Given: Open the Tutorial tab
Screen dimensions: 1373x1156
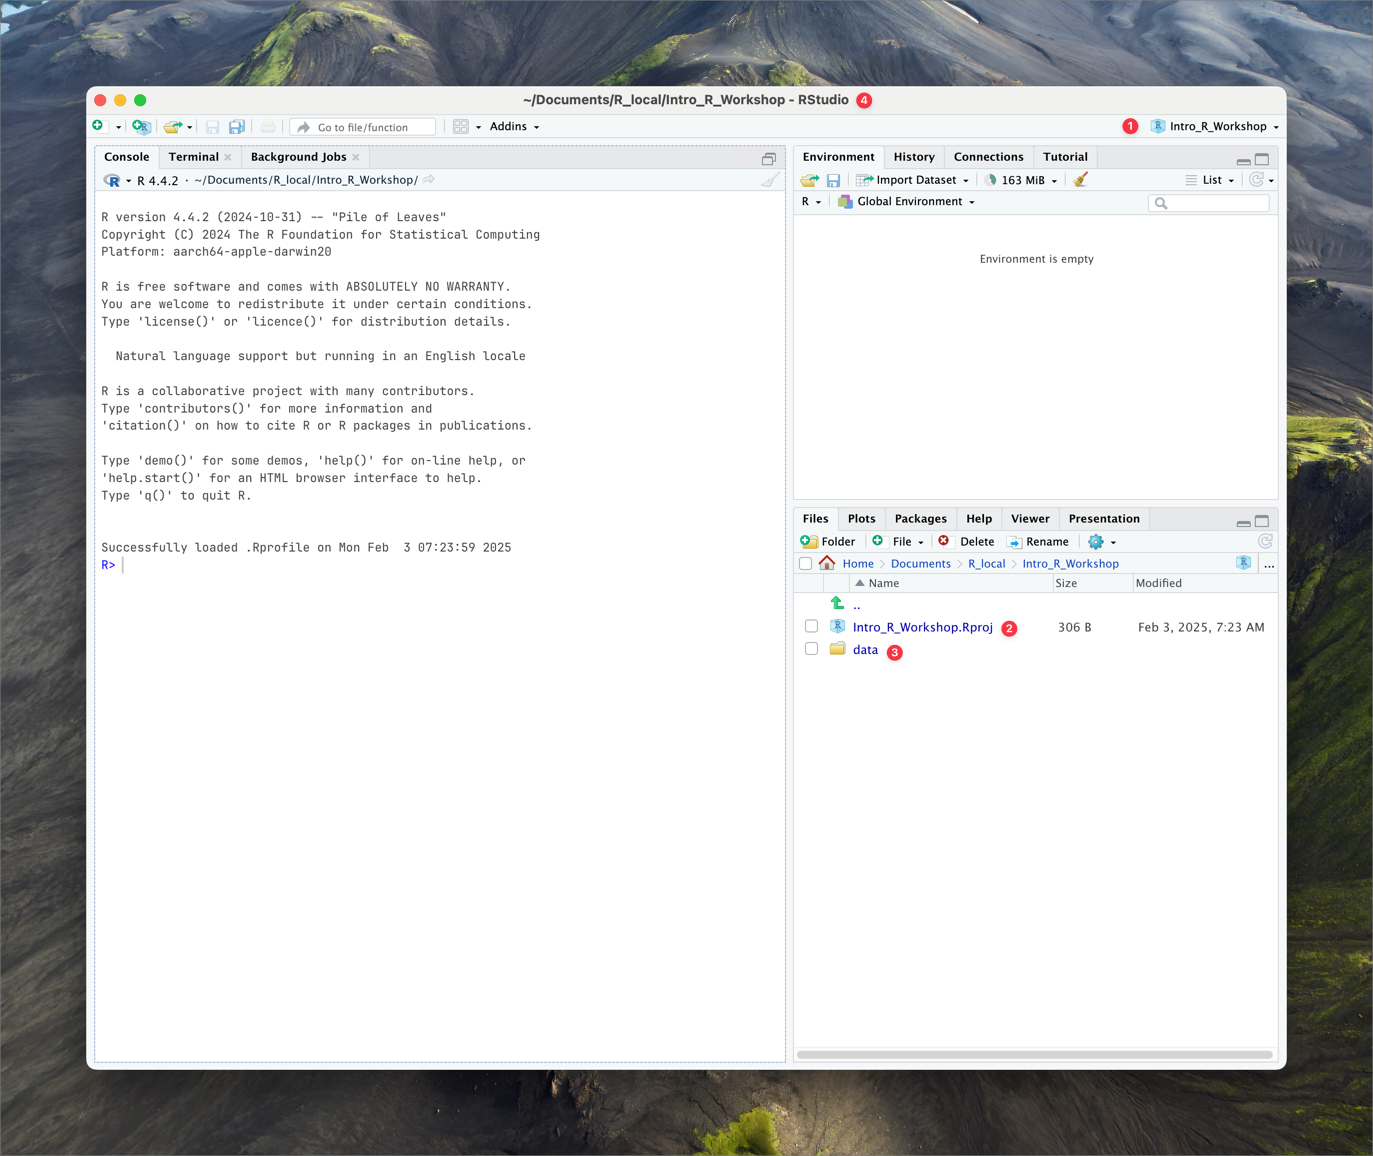Looking at the screenshot, I should click(x=1065, y=157).
